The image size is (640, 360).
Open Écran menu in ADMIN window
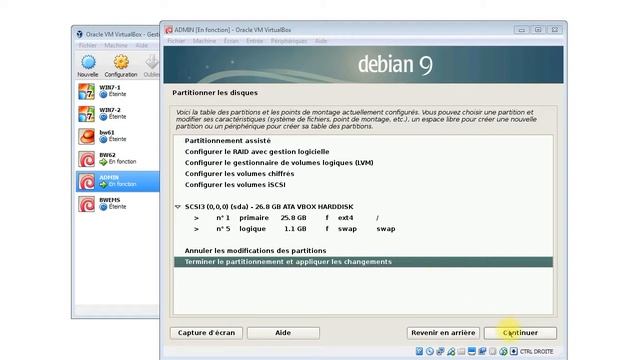(231, 41)
